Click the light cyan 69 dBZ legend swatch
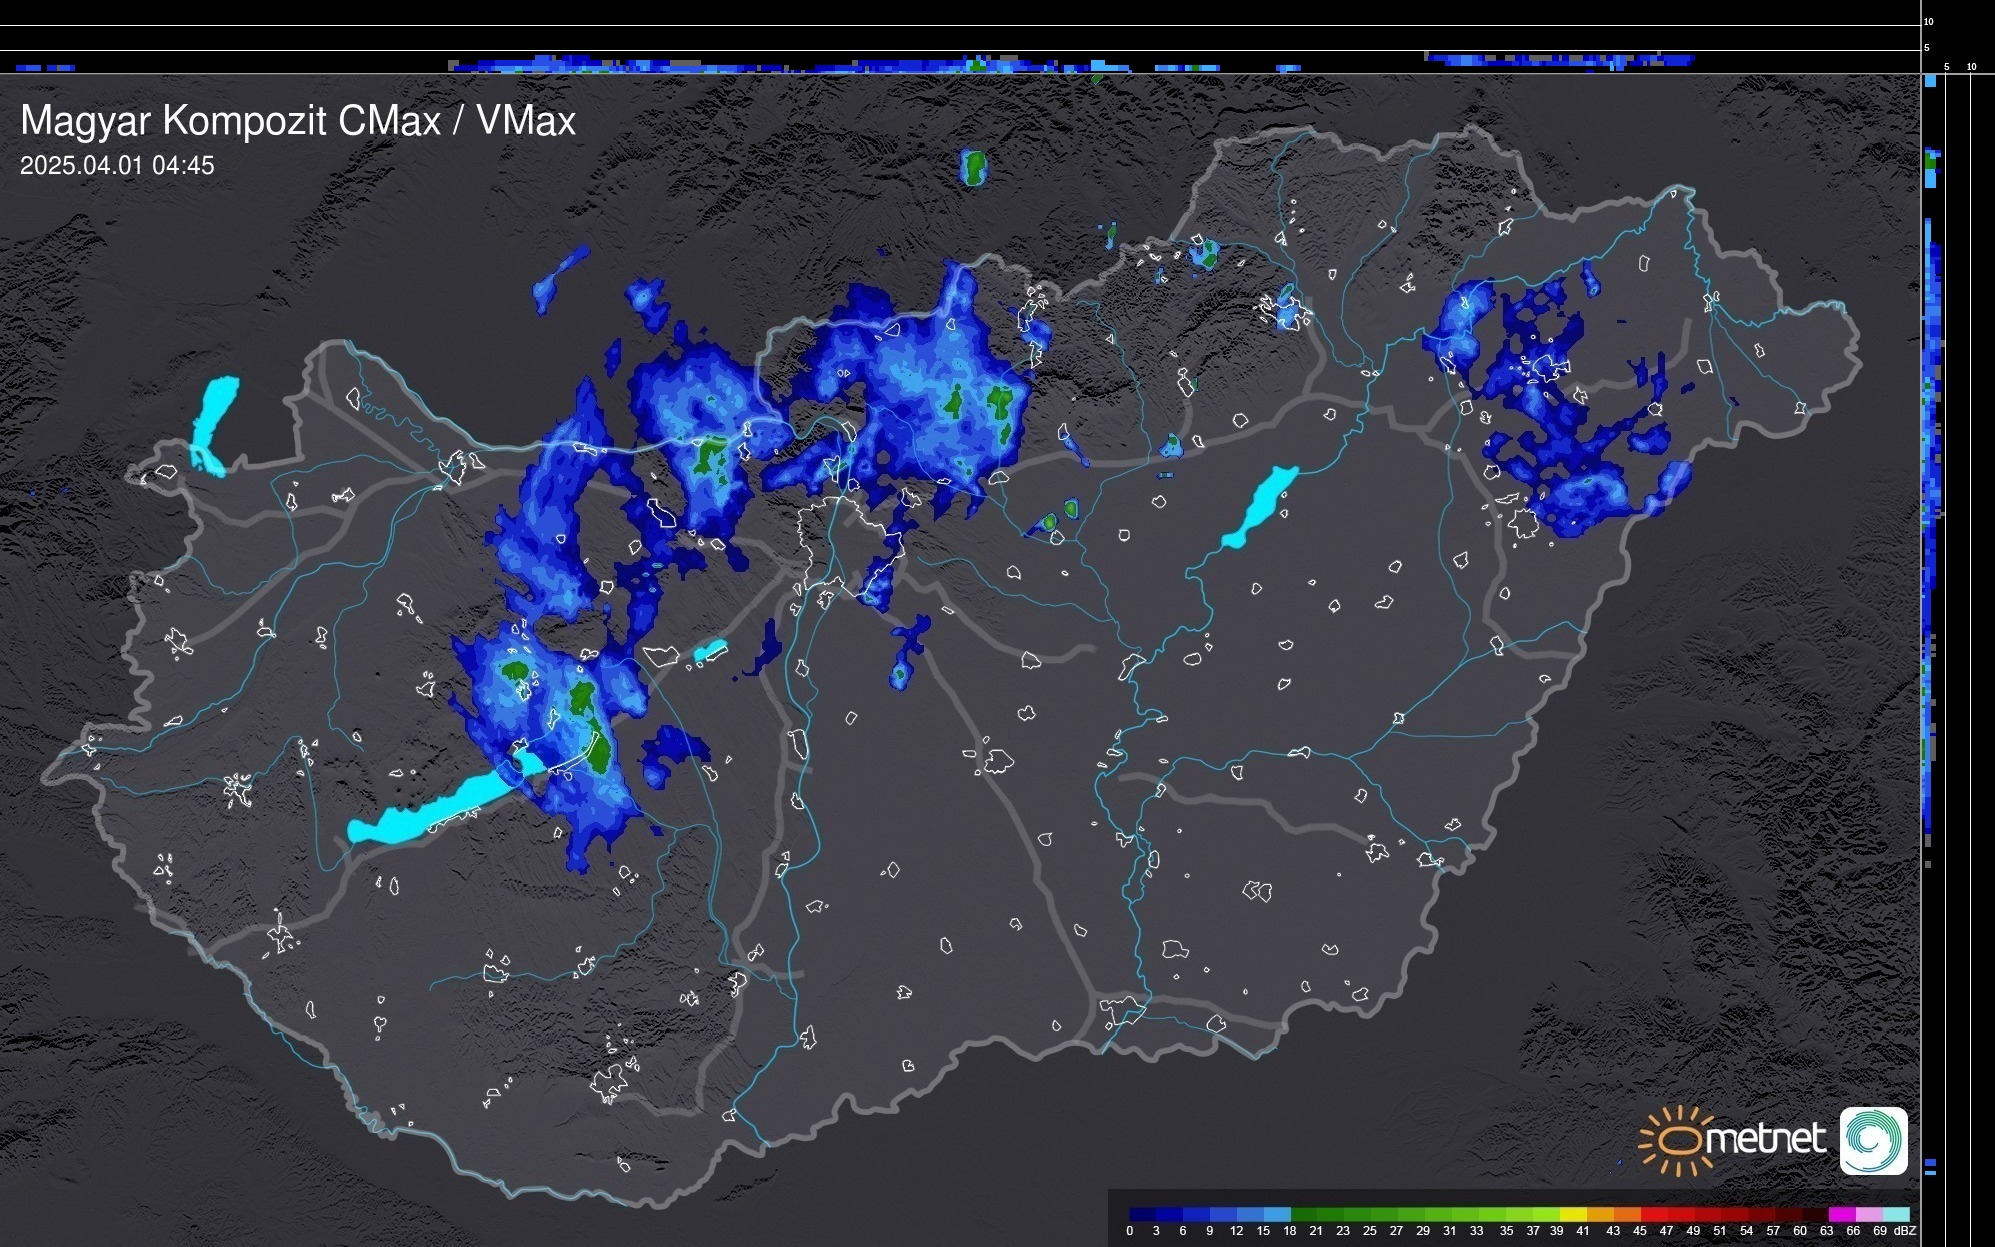 [1894, 1214]
